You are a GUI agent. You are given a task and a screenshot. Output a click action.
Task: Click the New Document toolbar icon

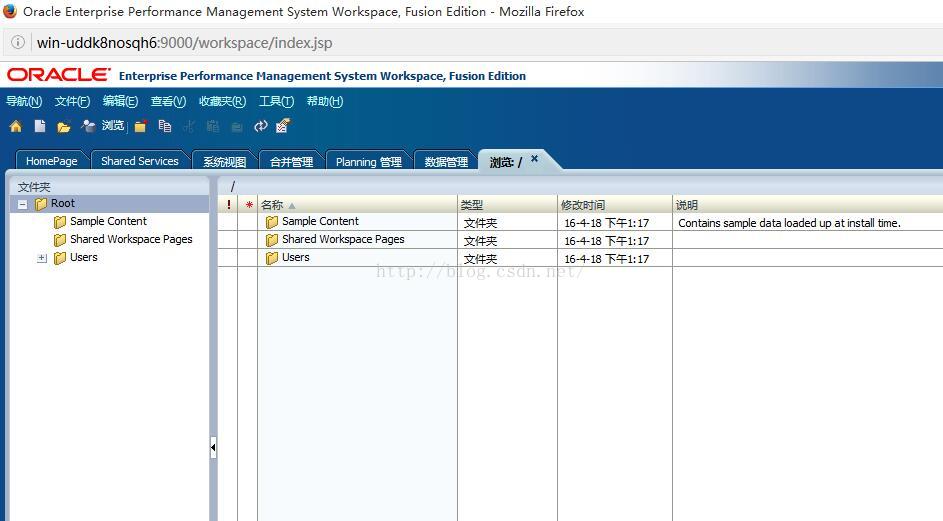[40, 126]
